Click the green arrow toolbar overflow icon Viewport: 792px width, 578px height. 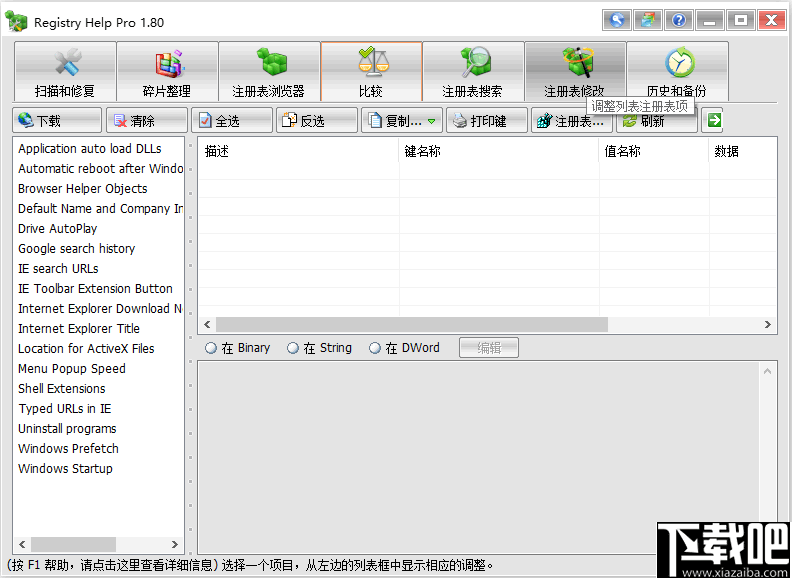(712, 120)
